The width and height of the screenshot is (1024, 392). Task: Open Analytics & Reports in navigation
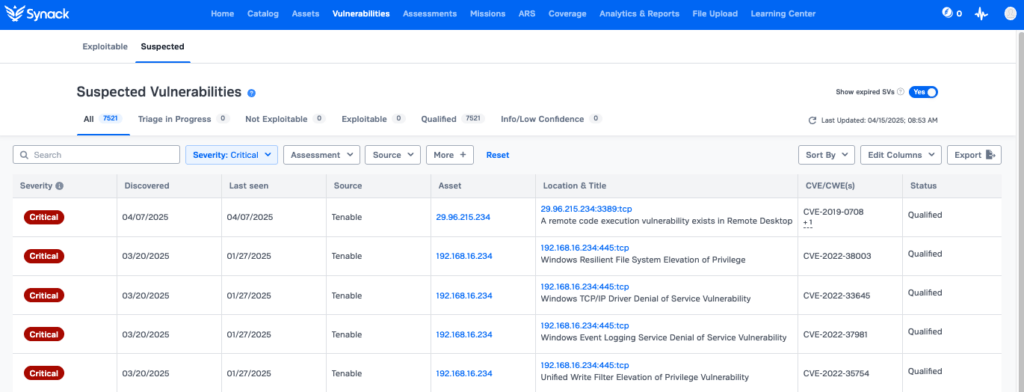[x=639, y=14]
